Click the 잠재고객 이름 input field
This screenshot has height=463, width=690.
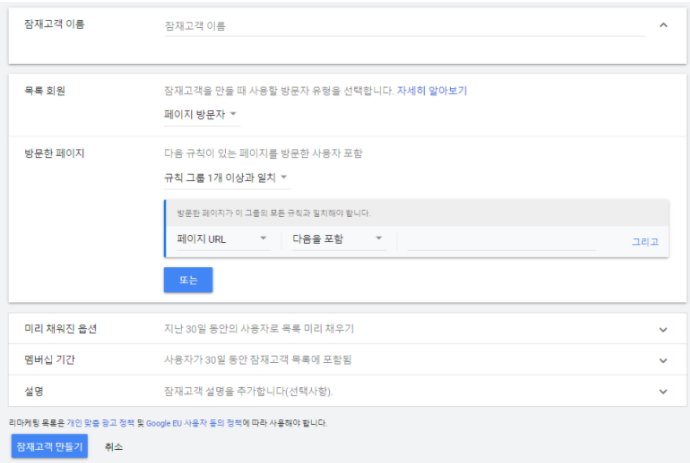coord(404,26)
